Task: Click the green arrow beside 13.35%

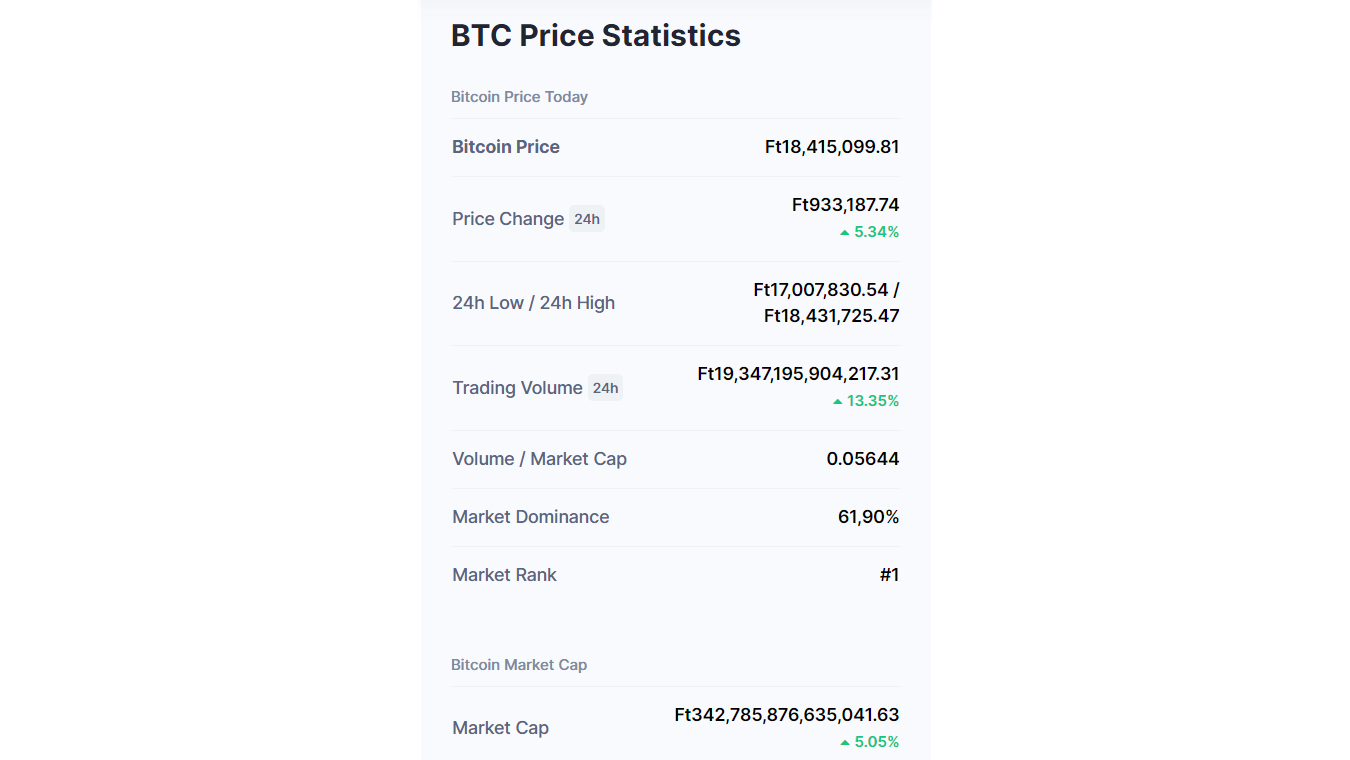Action: (838, 401)
